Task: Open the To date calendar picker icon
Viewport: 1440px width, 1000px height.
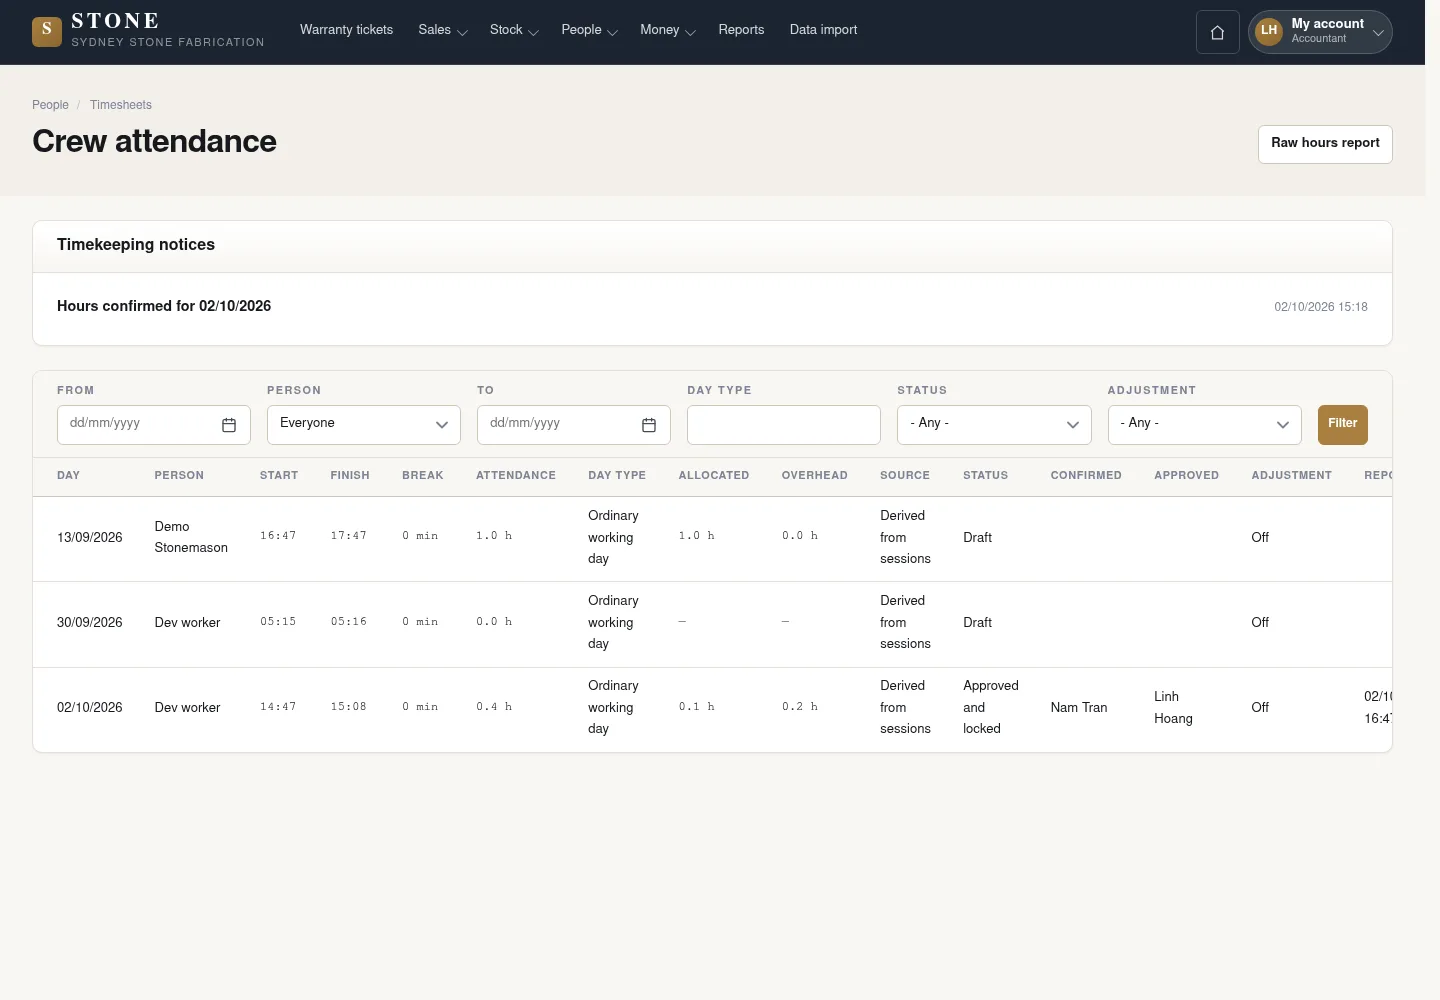Action: [649, 425]
